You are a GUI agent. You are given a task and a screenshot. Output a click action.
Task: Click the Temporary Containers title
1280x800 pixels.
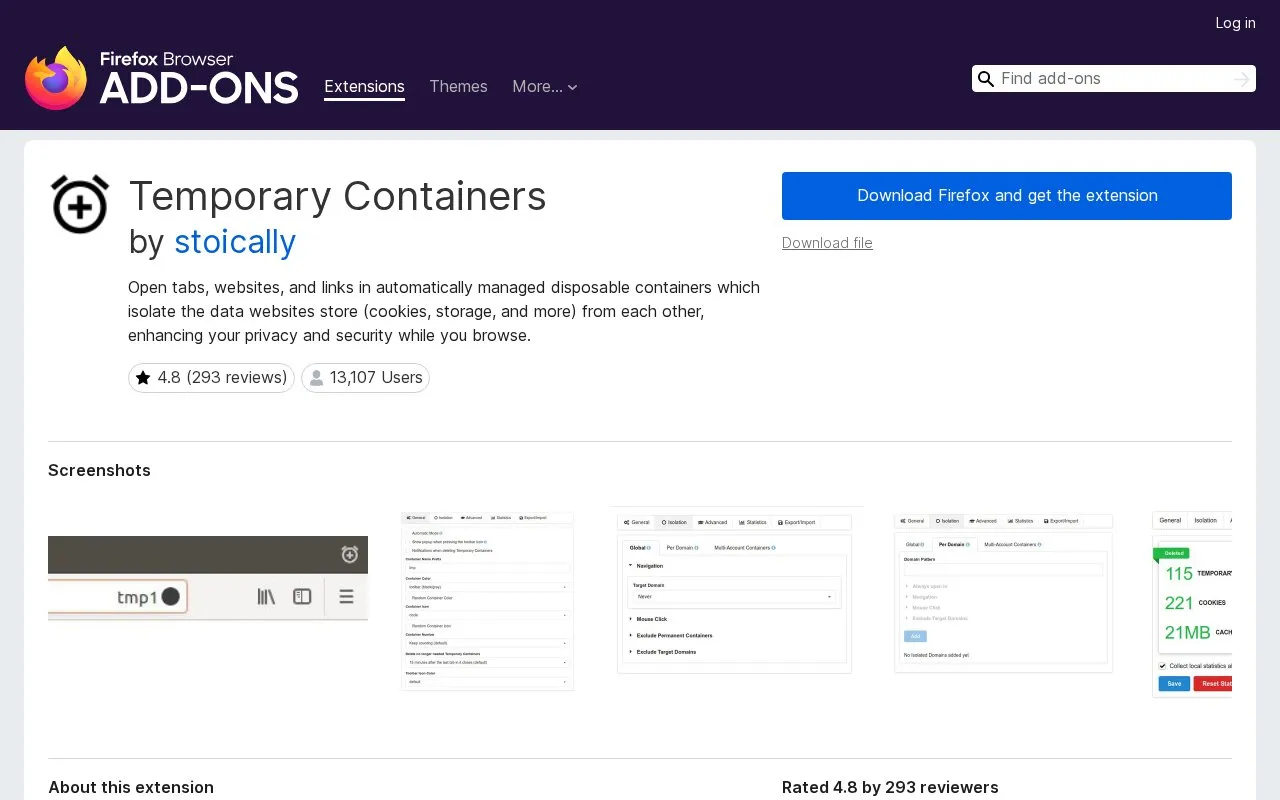(x=337, y=196)
